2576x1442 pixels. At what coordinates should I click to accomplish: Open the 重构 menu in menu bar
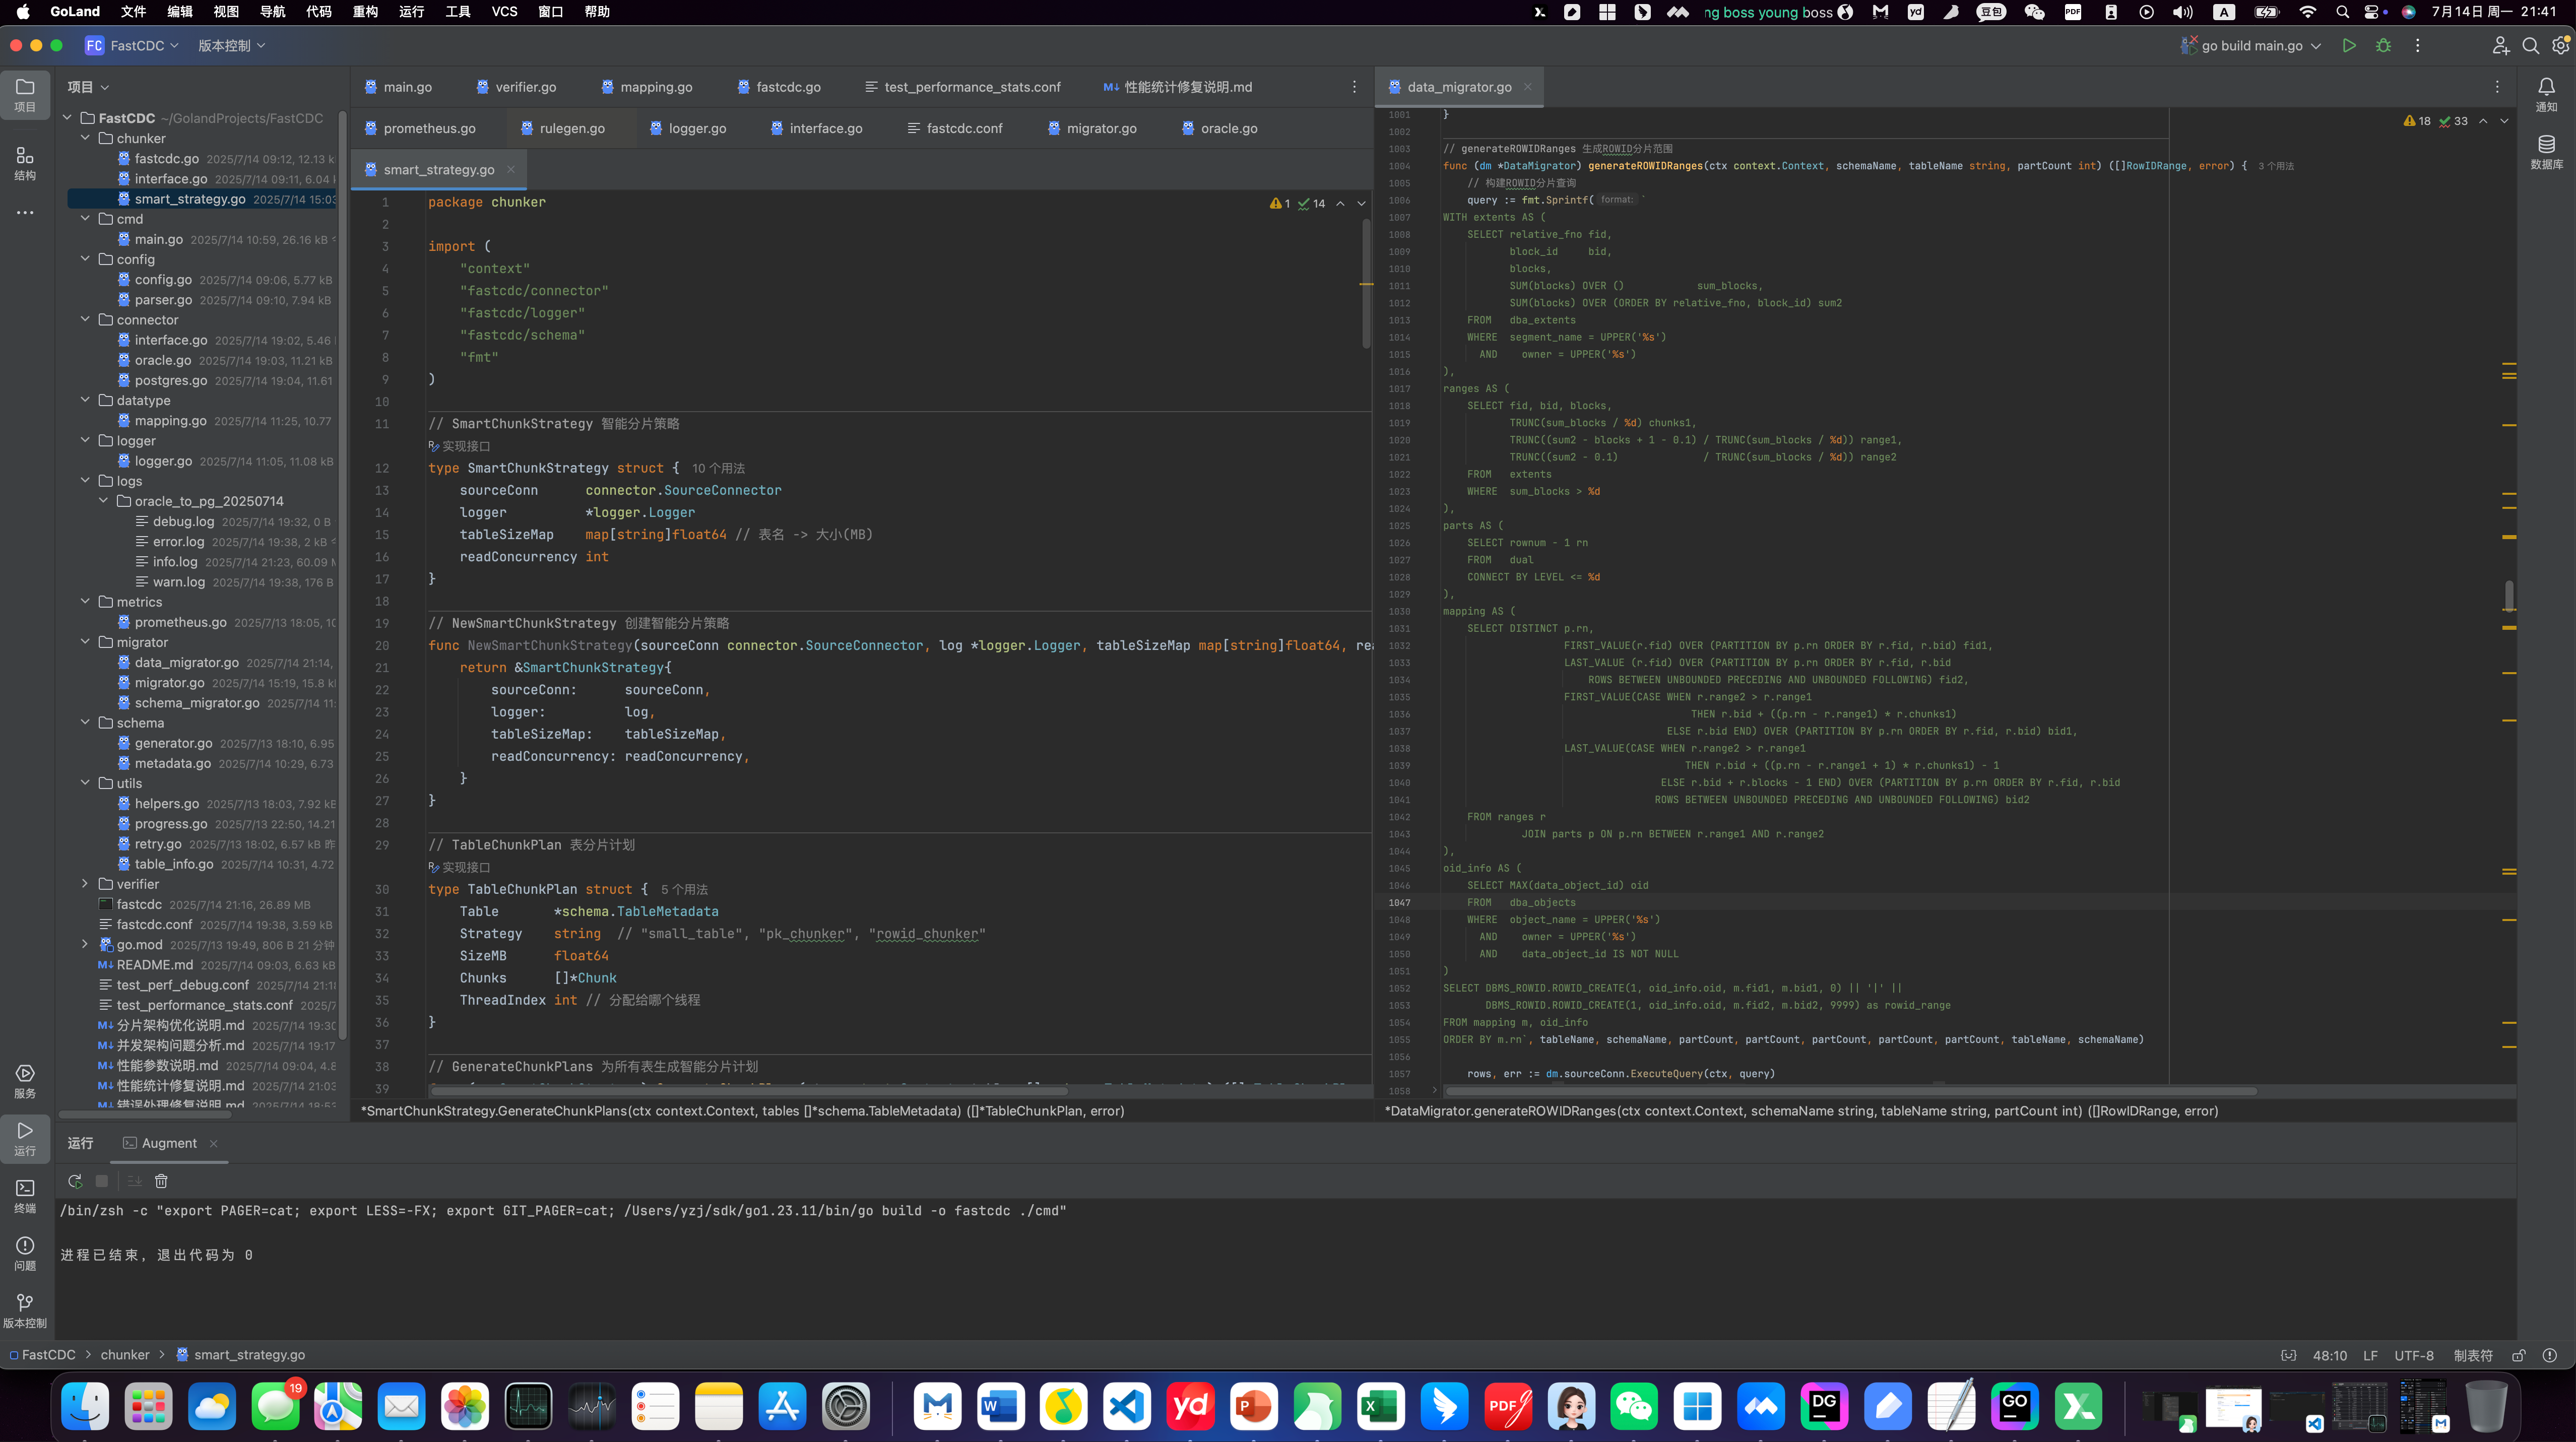365,12
